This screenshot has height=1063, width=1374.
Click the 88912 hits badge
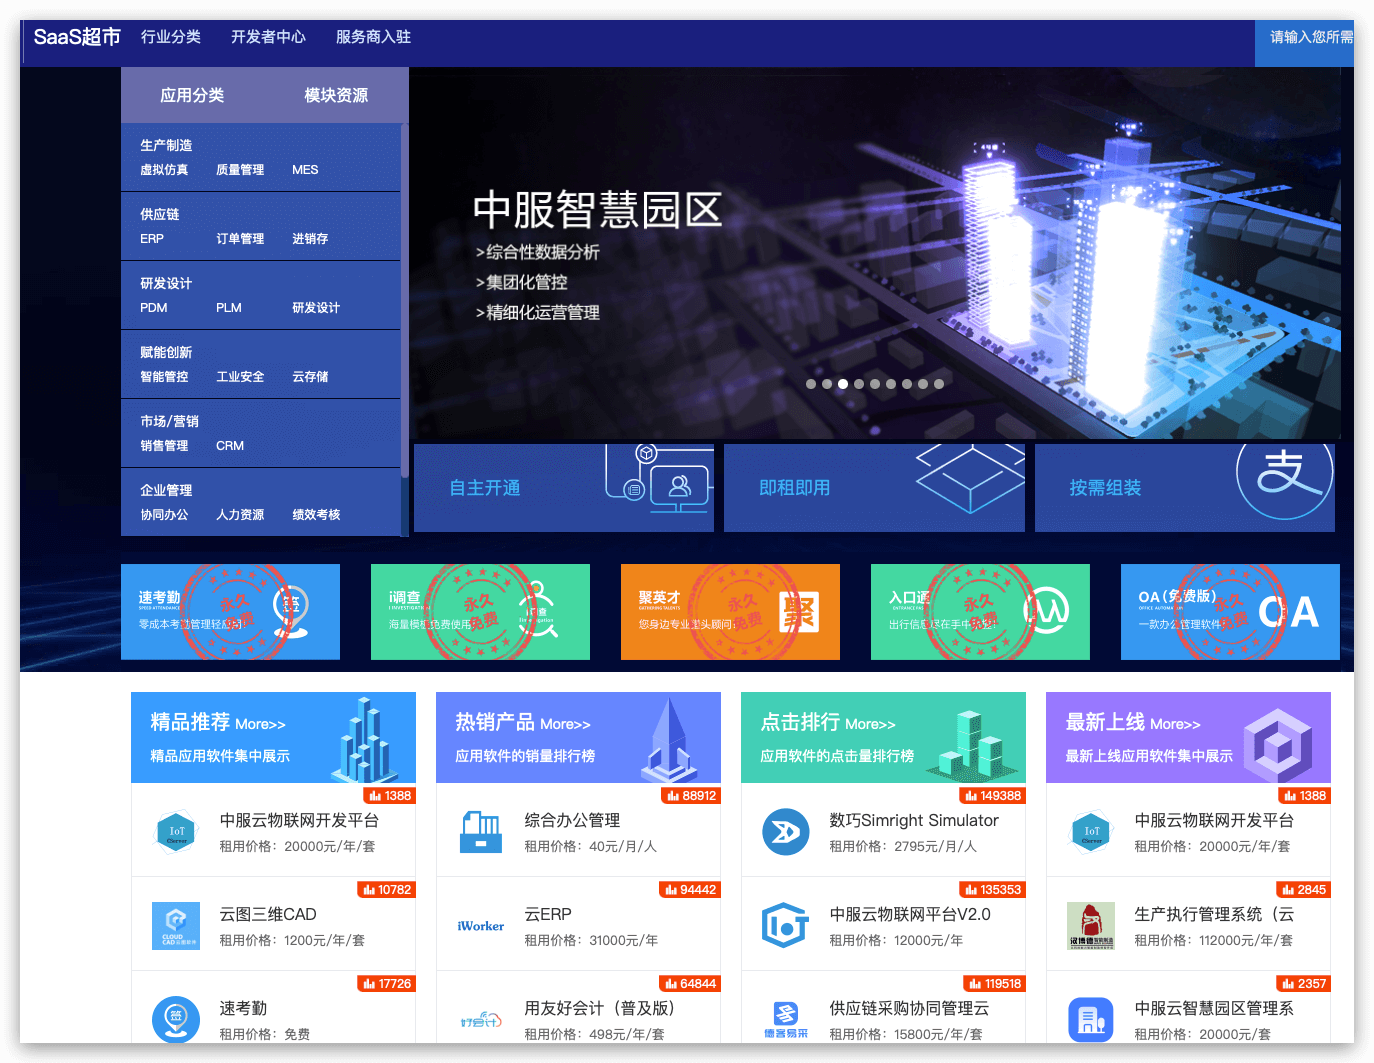tap(691, 796)
